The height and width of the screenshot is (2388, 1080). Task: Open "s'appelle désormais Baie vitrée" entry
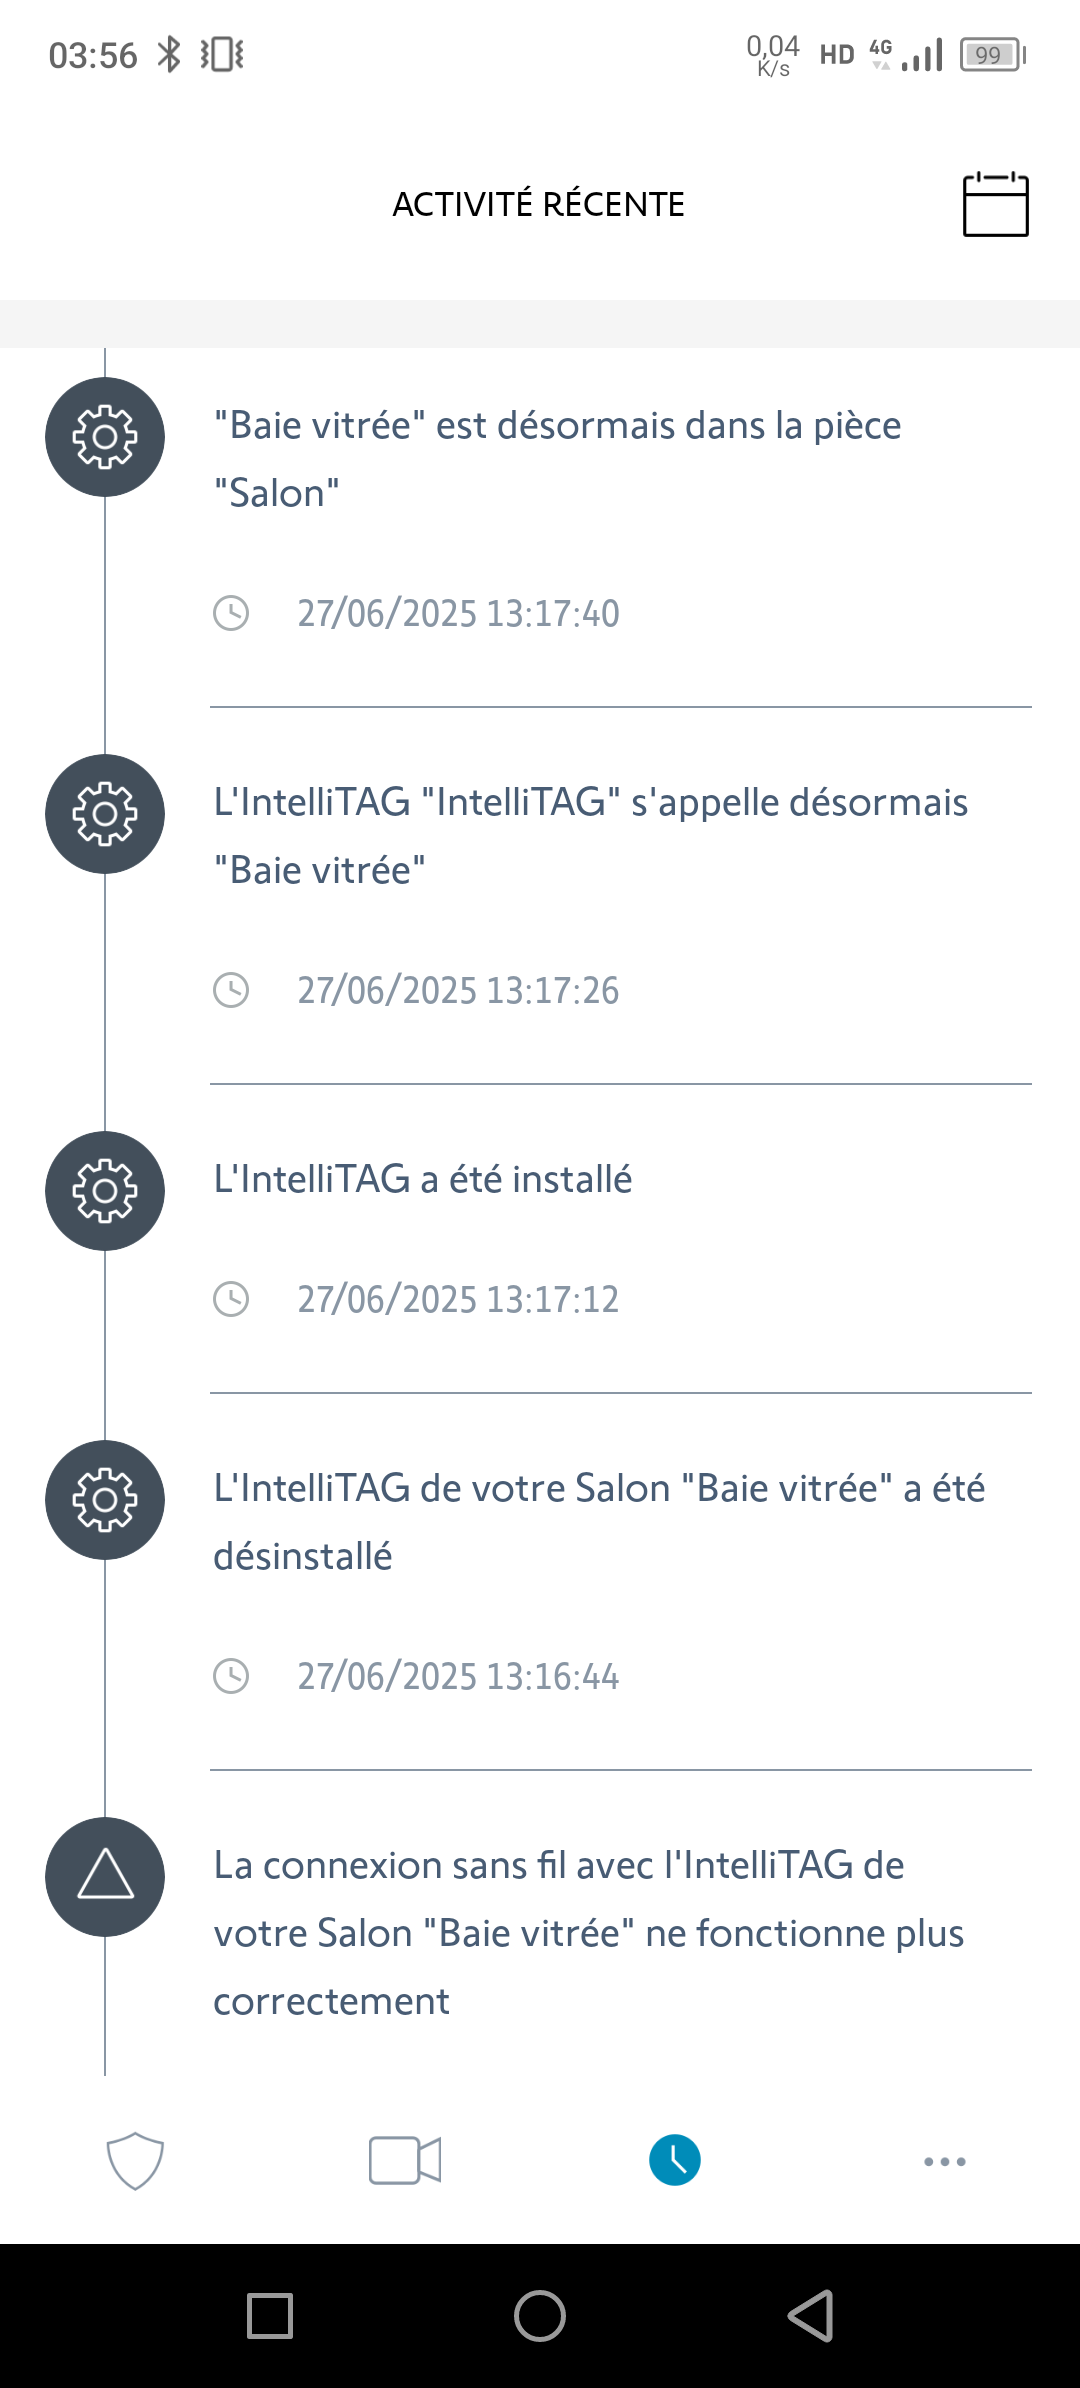click(590, 836)
